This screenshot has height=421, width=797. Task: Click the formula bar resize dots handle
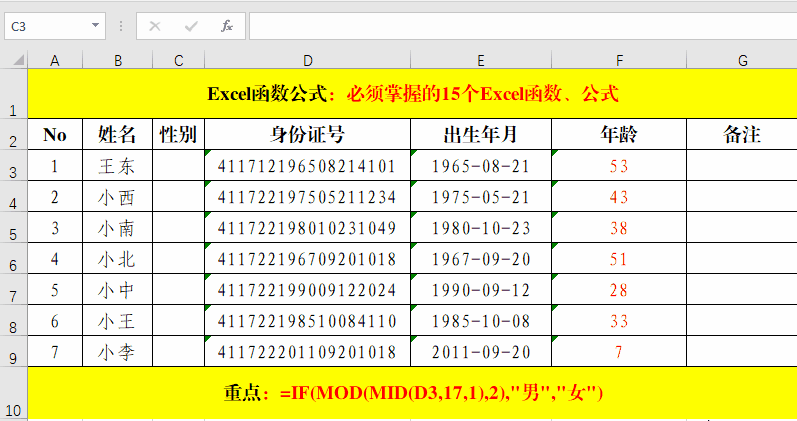[x=121, y=26]
